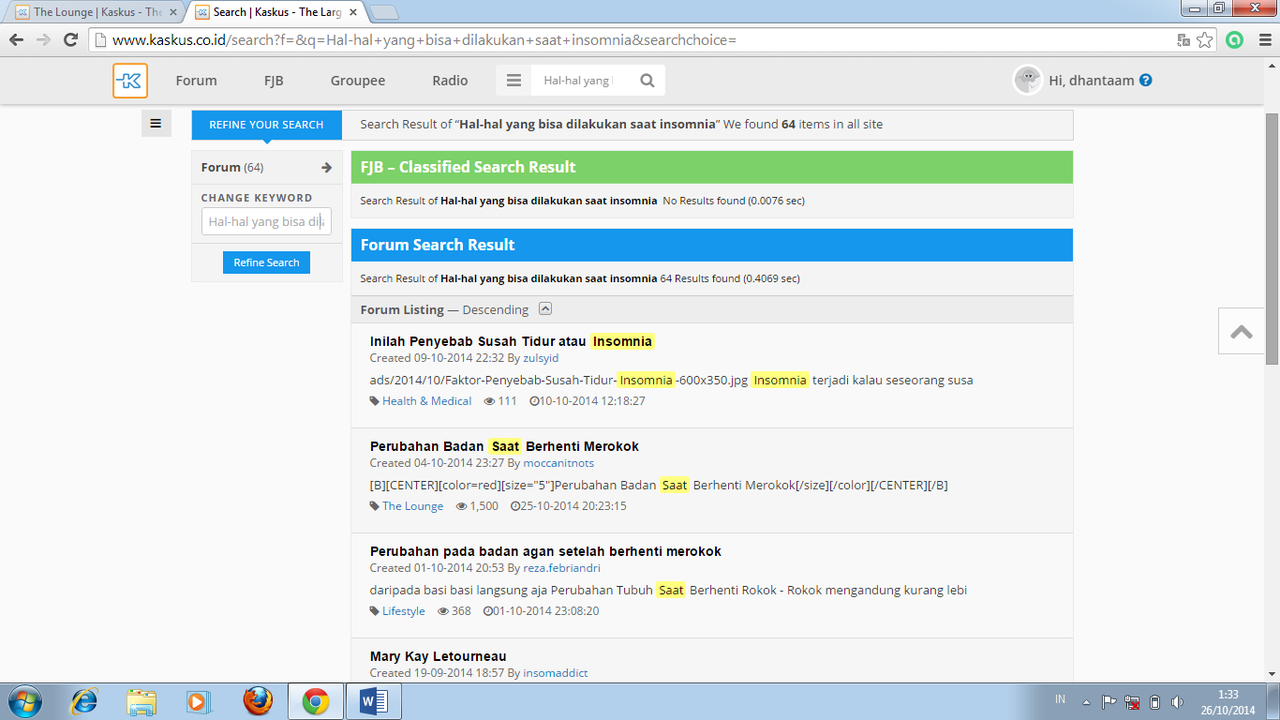Launch Internet Explorer from taskbar
Viewport: 1280px width, 720px height.
point(84,702)
